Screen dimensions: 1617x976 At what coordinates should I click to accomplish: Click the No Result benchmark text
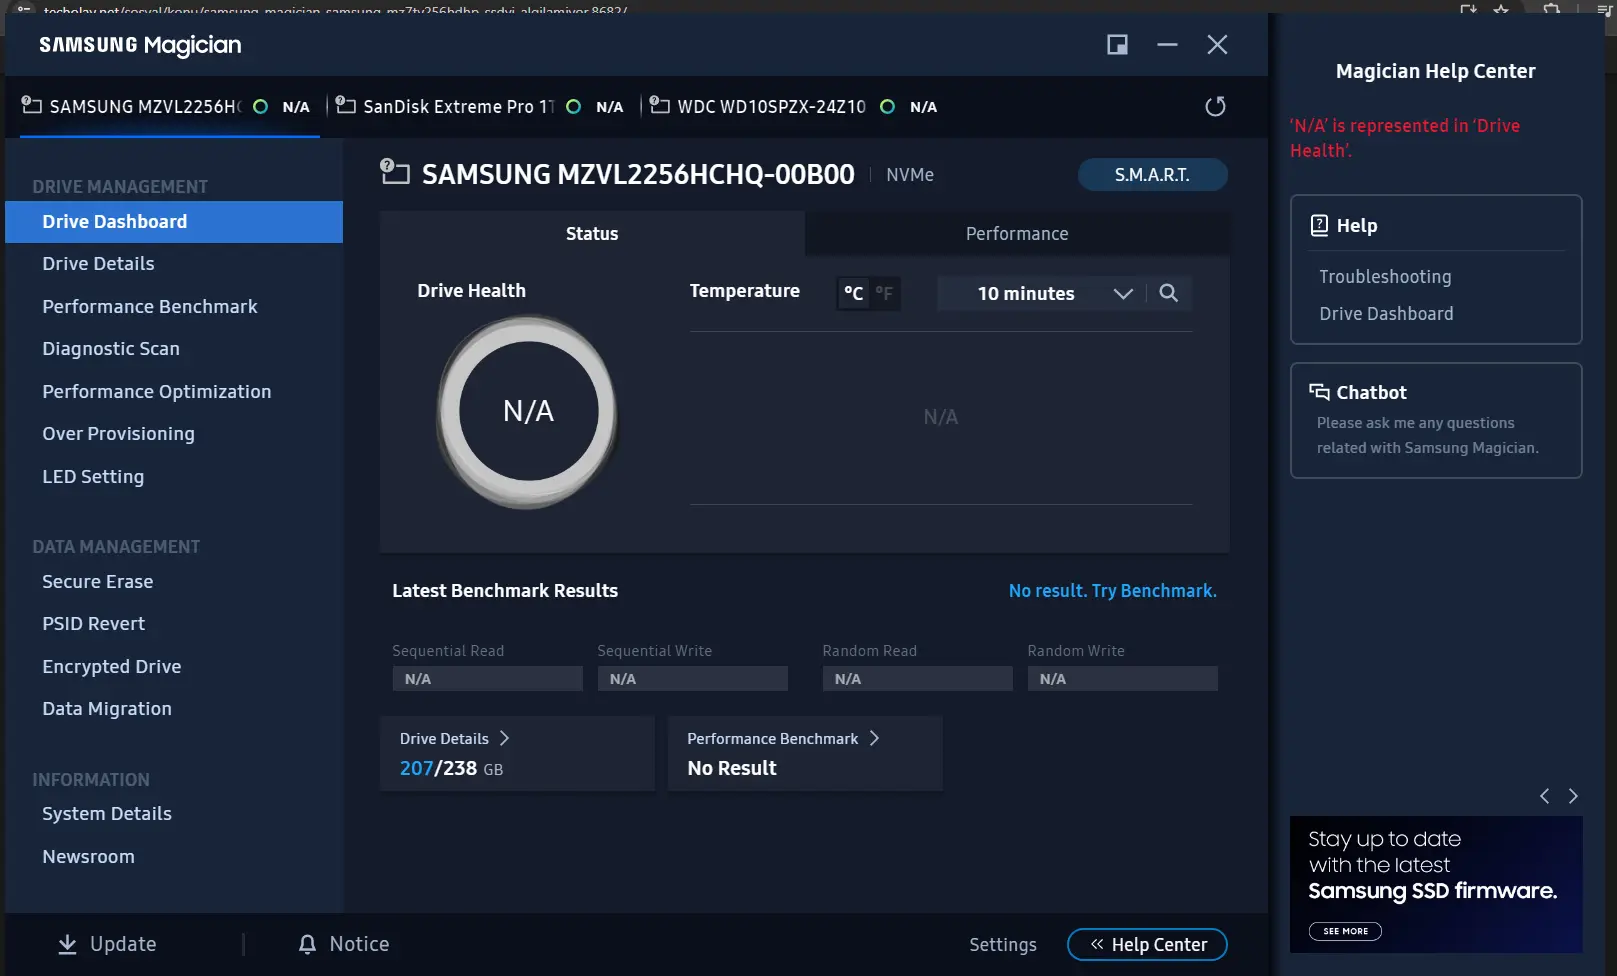[732, 768]
